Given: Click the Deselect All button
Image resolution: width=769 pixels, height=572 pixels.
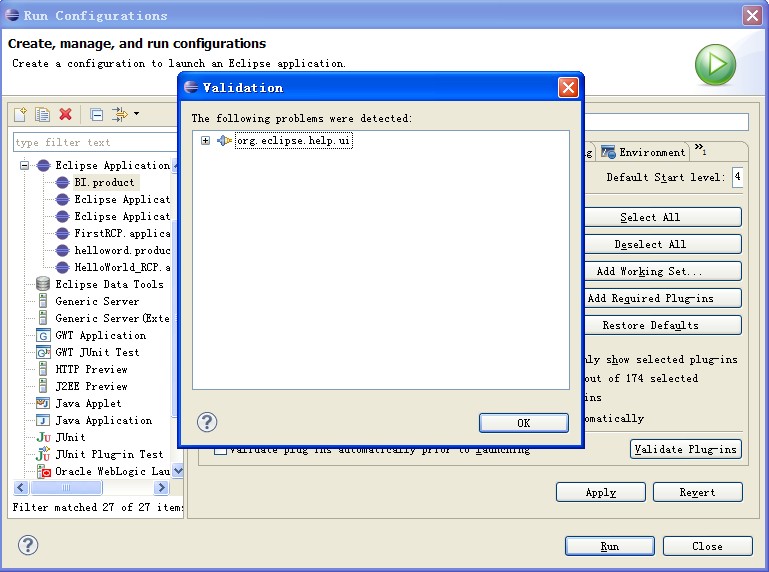Looking at the screenshot, I should [x=662, y=244].
